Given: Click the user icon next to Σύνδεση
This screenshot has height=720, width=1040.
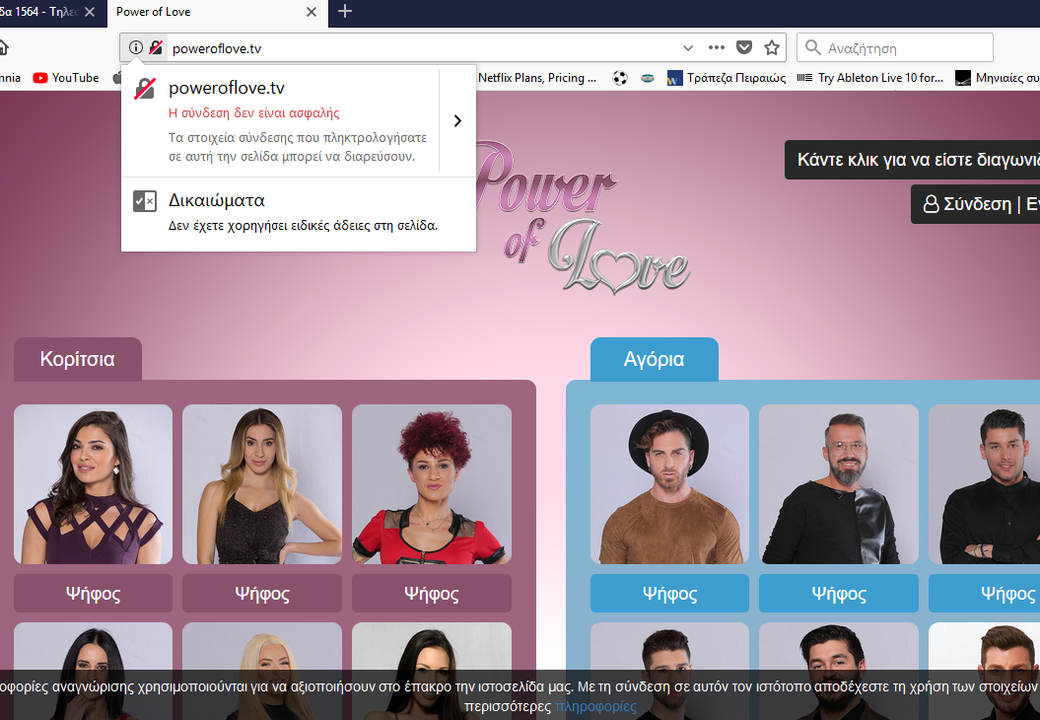Looking at the screenshot, I should (x=931, y=204).
